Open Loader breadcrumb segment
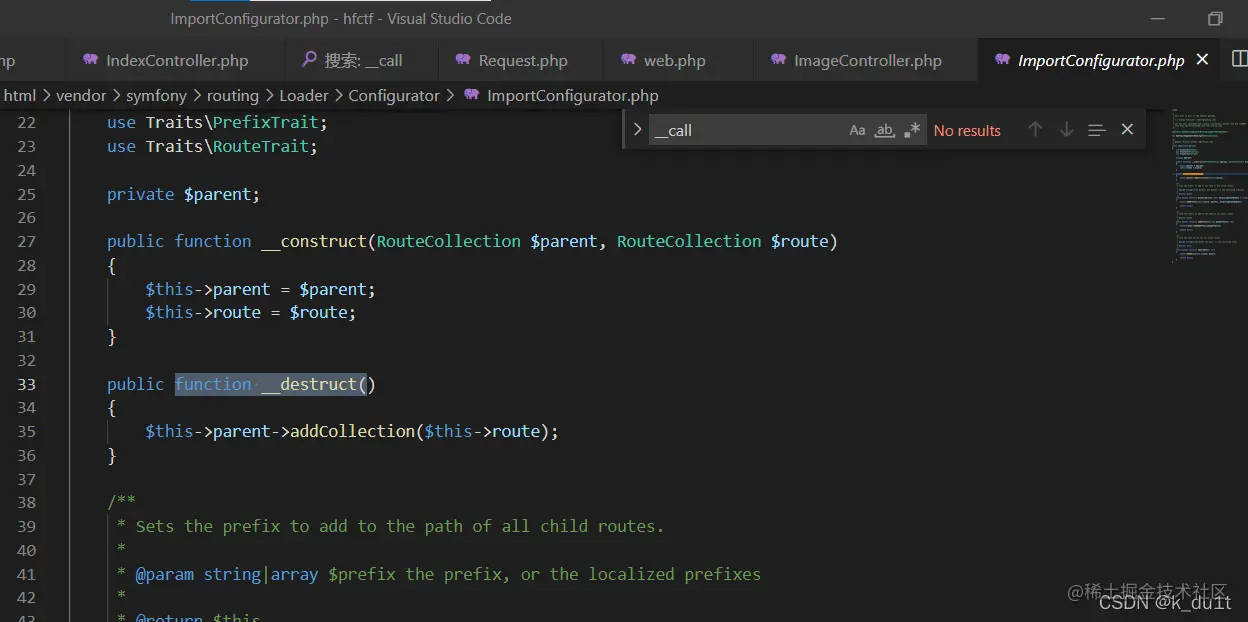The image size is (1248, 622). [304, 96]
